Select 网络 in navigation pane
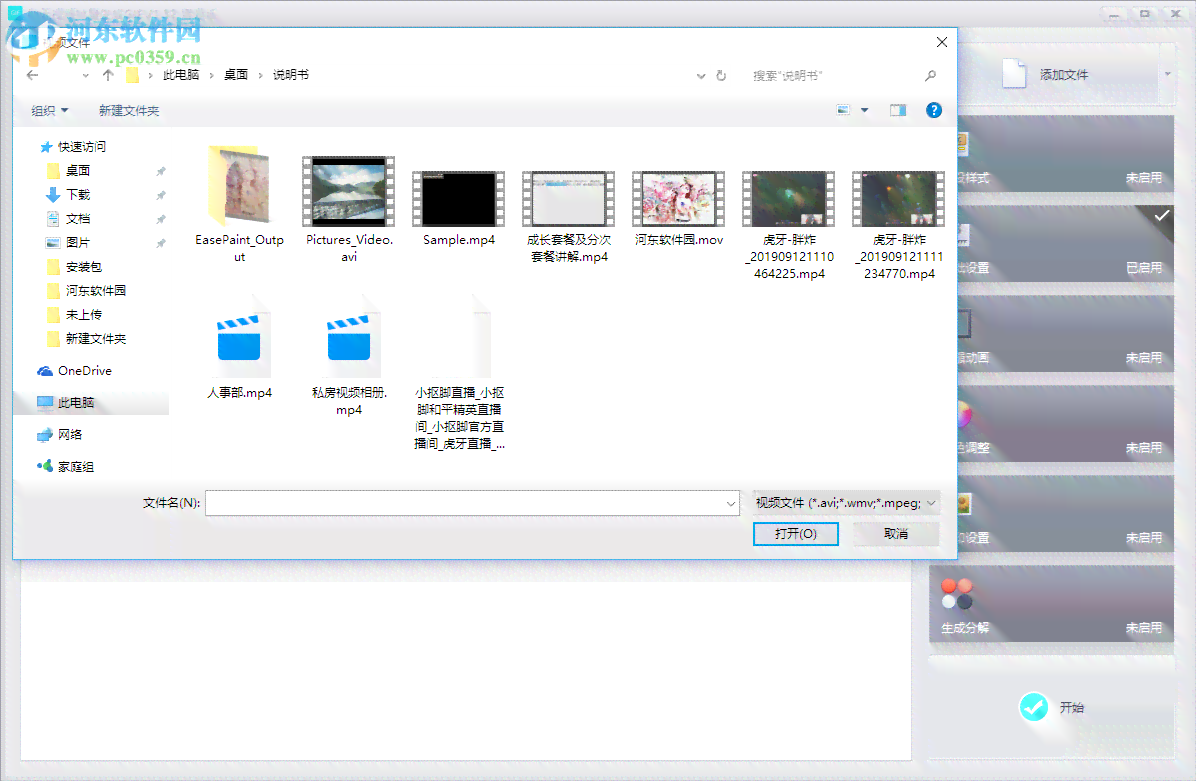 tap(69, 435)
